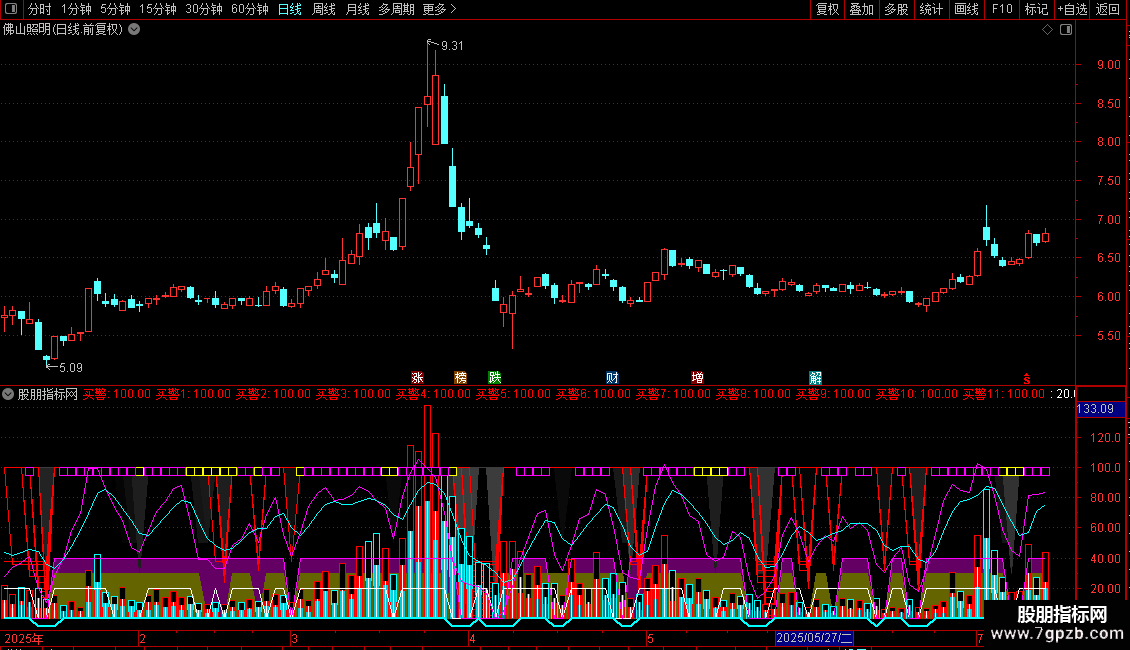
Task: Switch to the 30分钟 period
Action: click(x=203, y=9)
